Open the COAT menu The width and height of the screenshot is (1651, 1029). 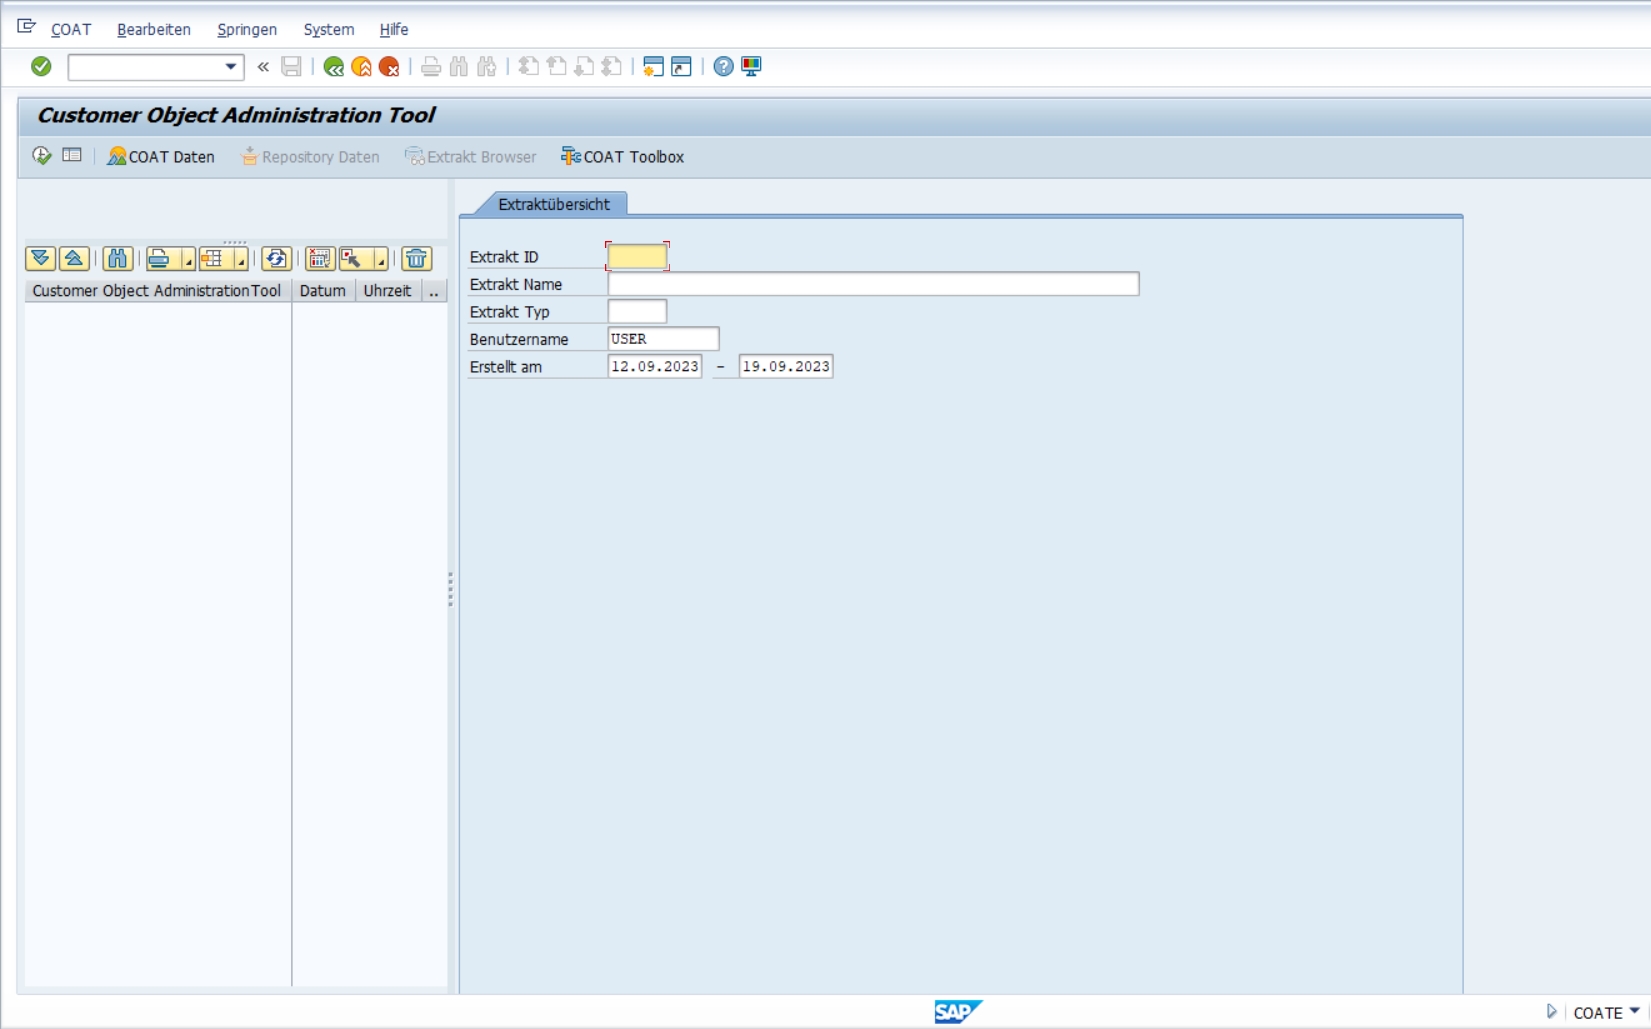(71, 30)
